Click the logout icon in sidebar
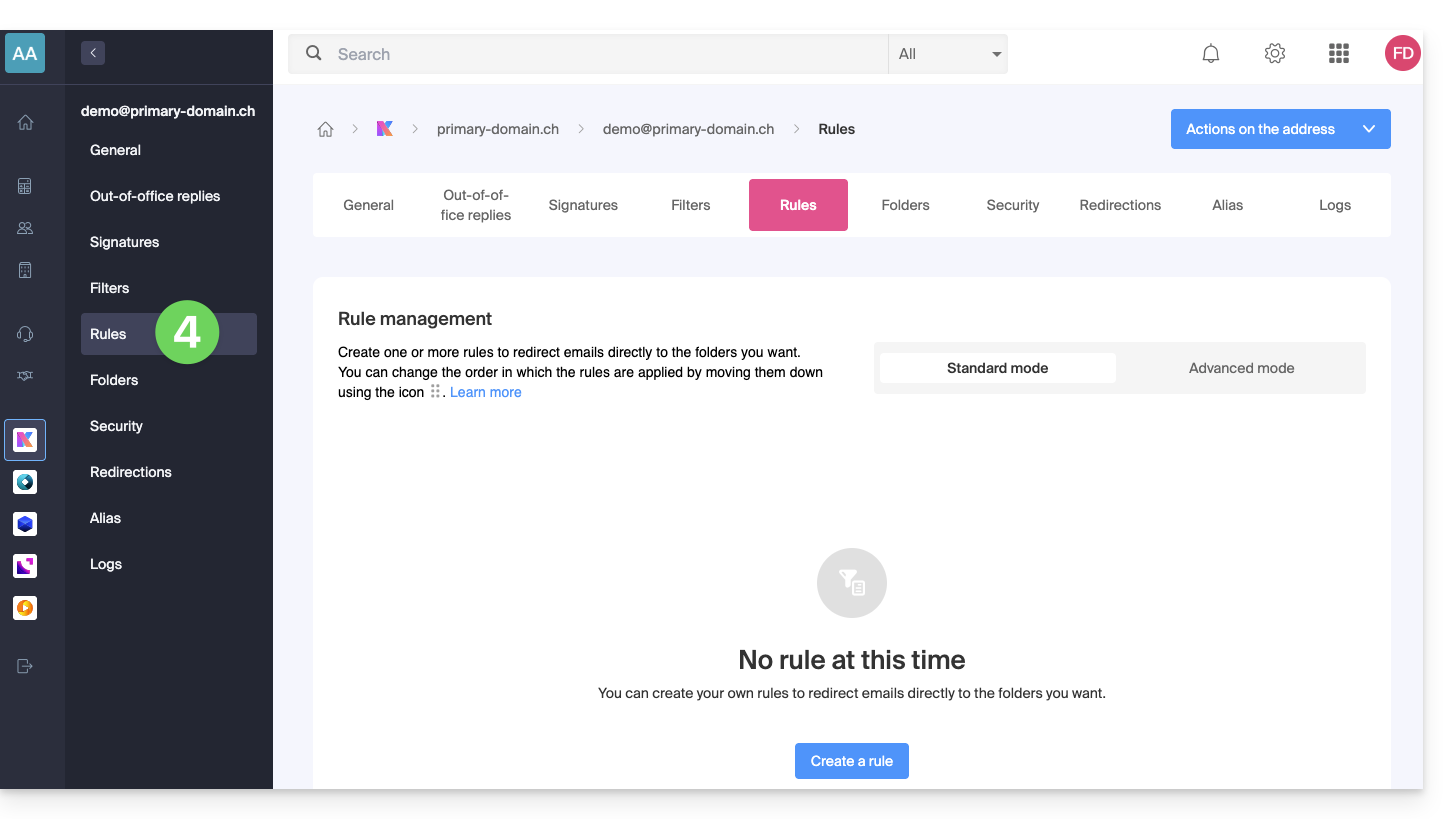 tap(25, 666)
